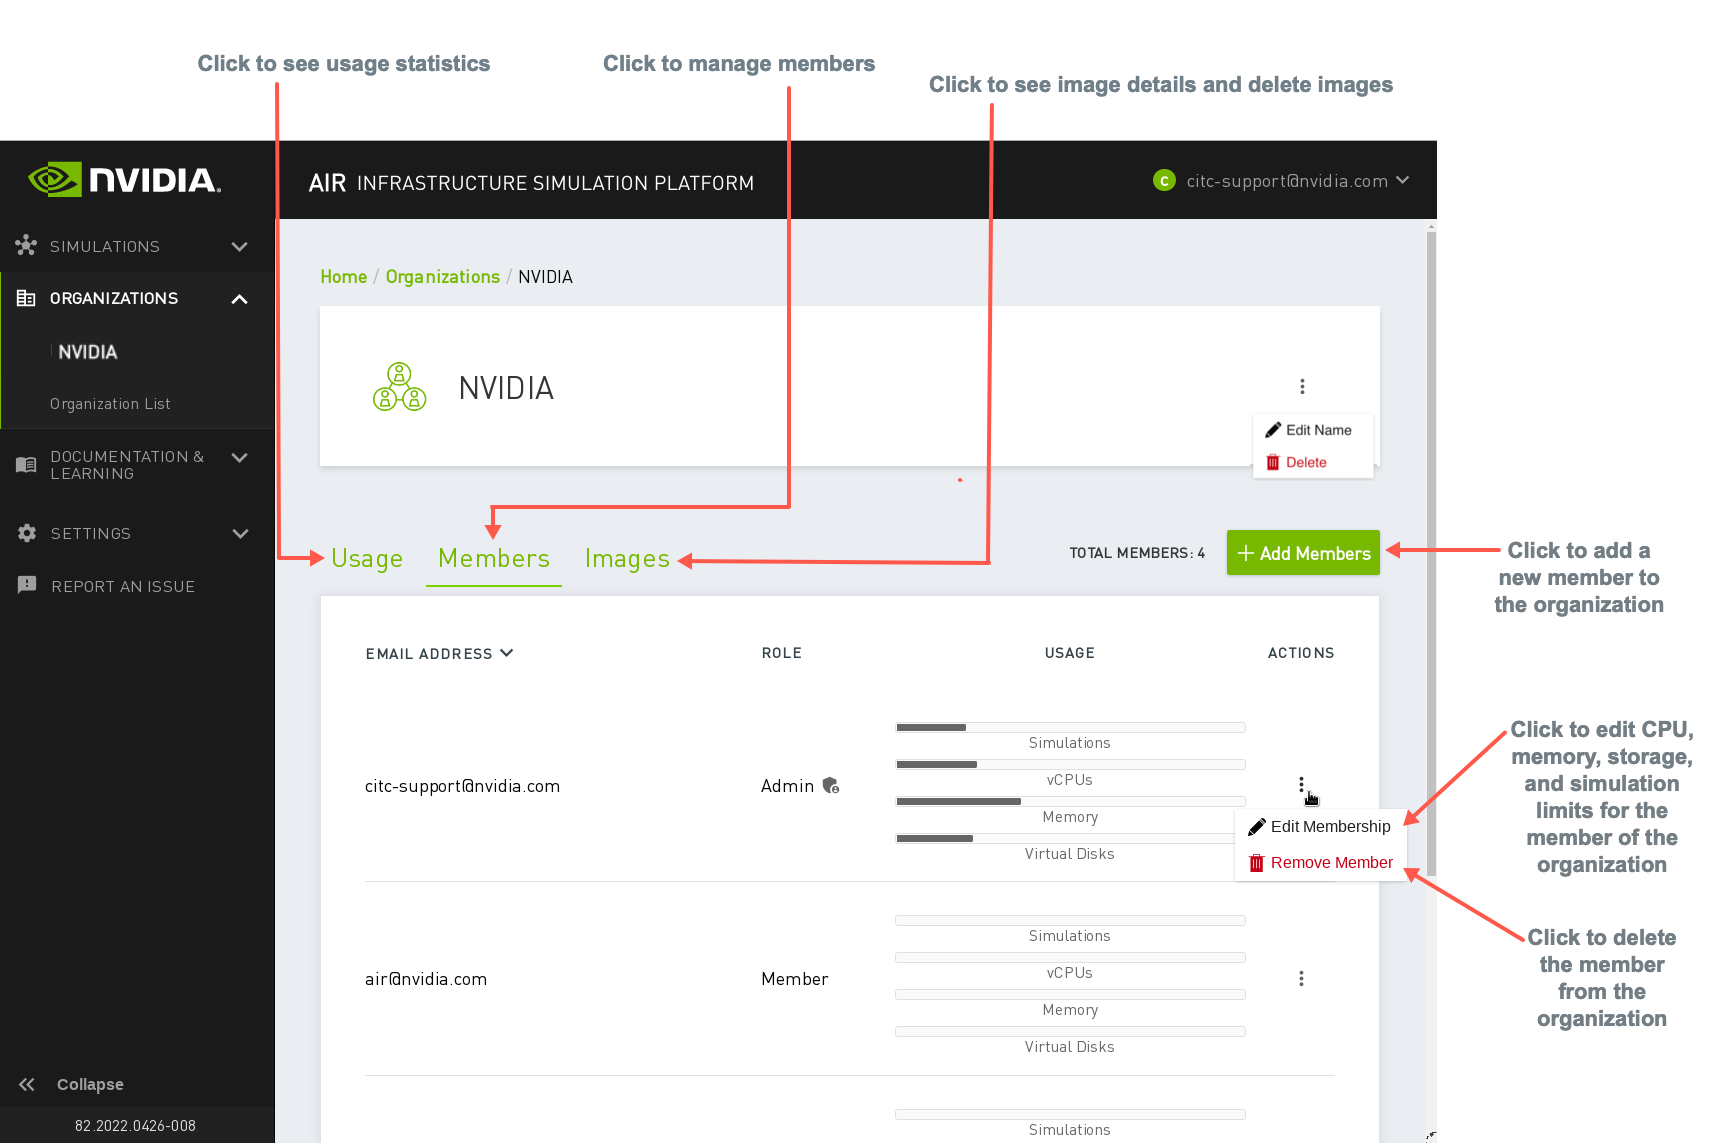Image resolution: width=1713 pixels, height=1143 pixels.
Task: Navigate to Home via the breadcrumb link
Action: (343, 277)
